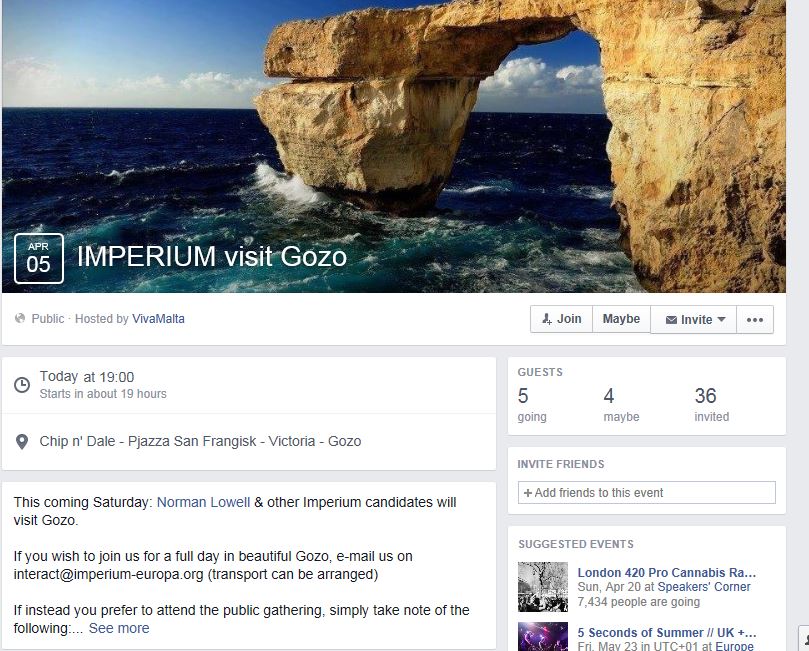Click the APR 05 date badge
Image resolution: width=809 pixels, height=651 pixels.
39,258
